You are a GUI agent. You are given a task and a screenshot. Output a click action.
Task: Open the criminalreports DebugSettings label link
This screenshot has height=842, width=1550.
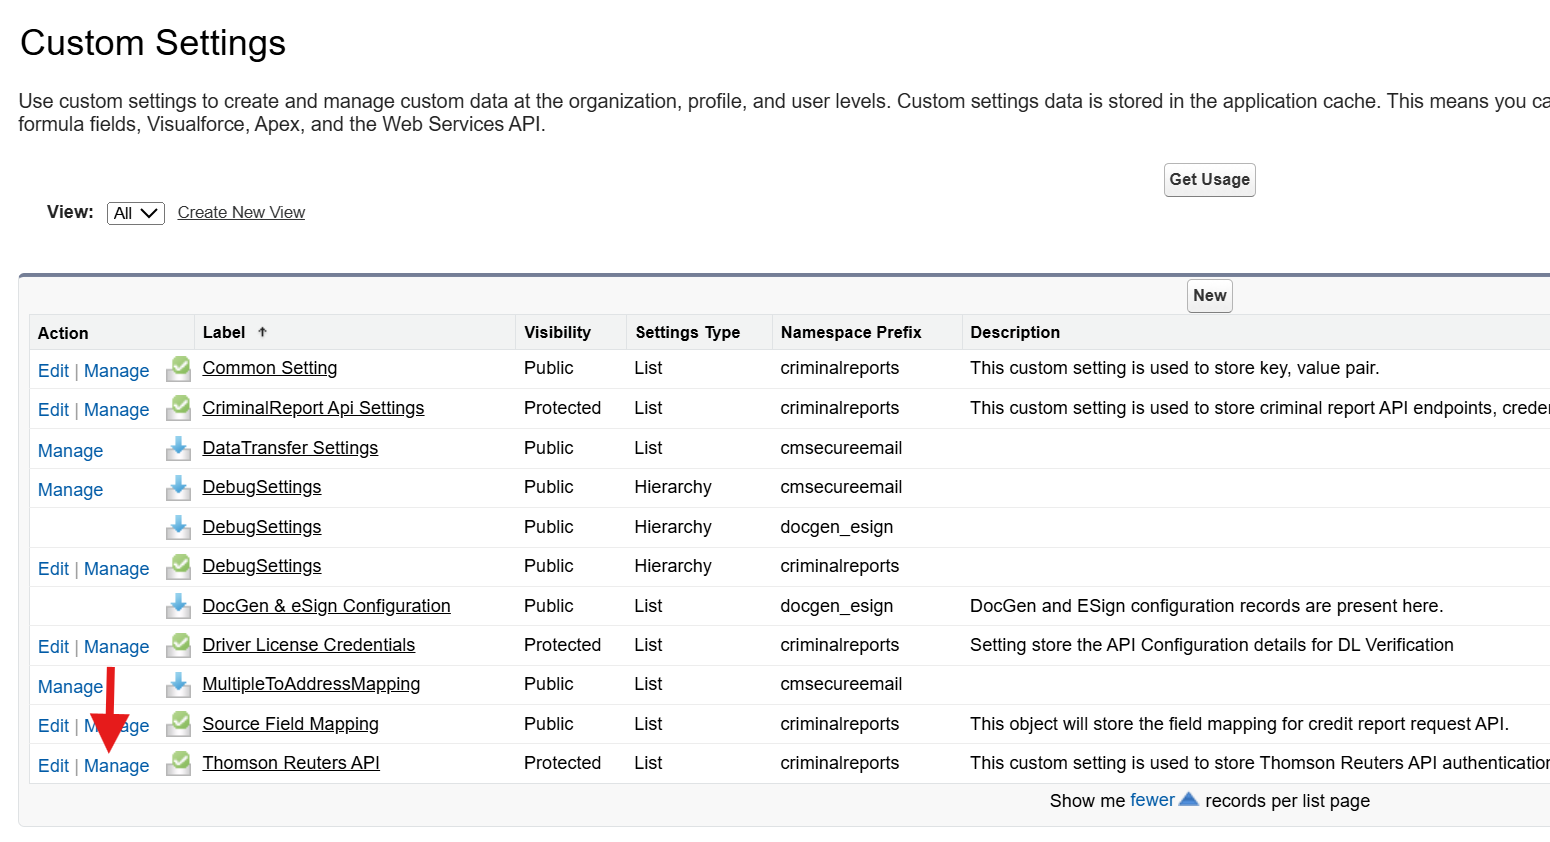[x=262, y=566]
